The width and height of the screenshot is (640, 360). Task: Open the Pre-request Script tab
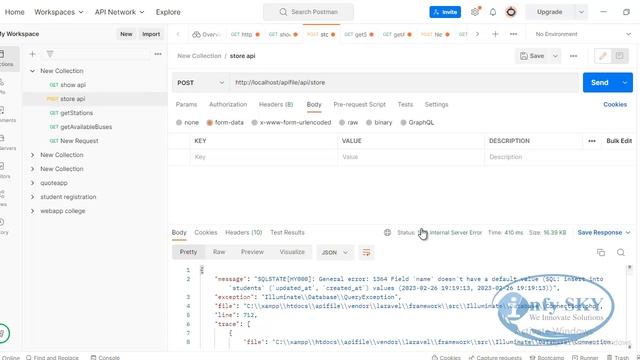(359, 104)
